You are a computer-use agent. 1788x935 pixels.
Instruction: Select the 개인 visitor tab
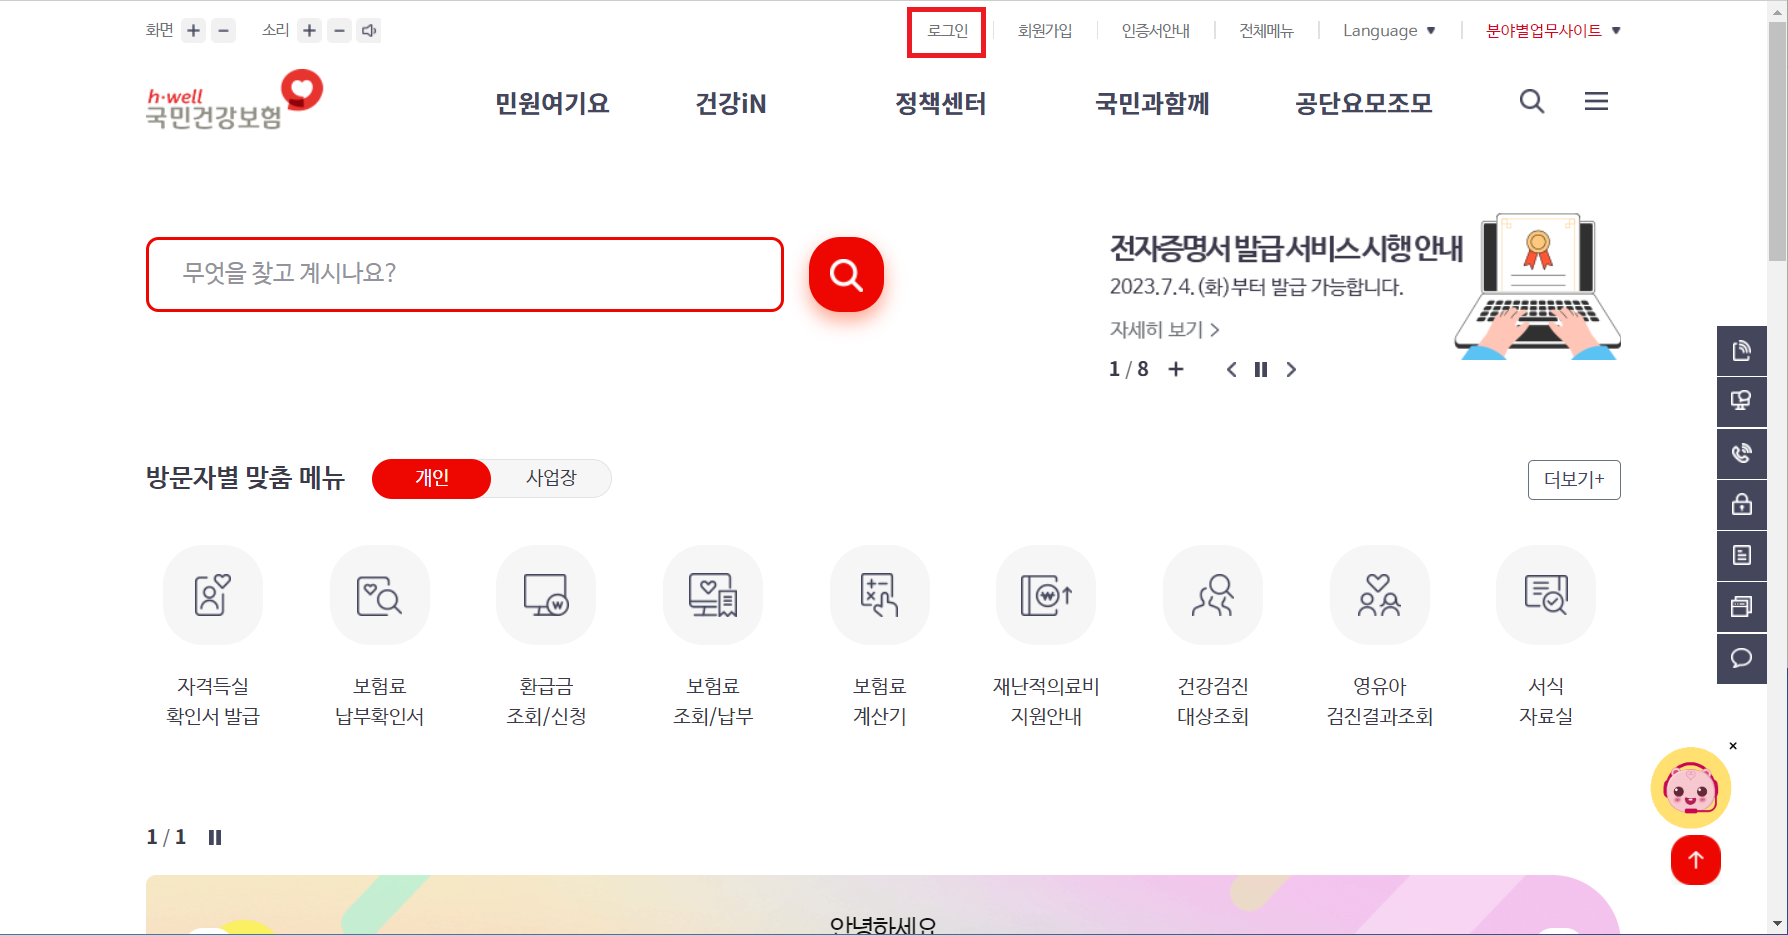click(432, 478)
